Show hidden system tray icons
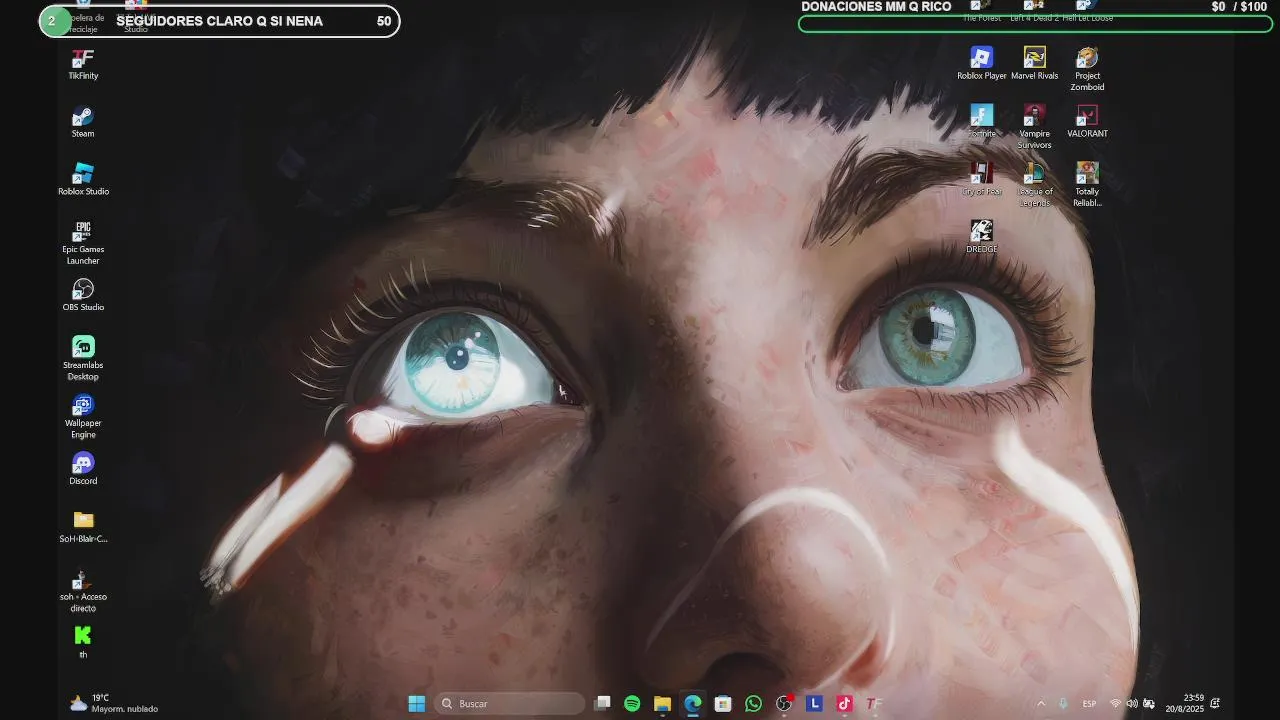 click(x=1041, y=704)
